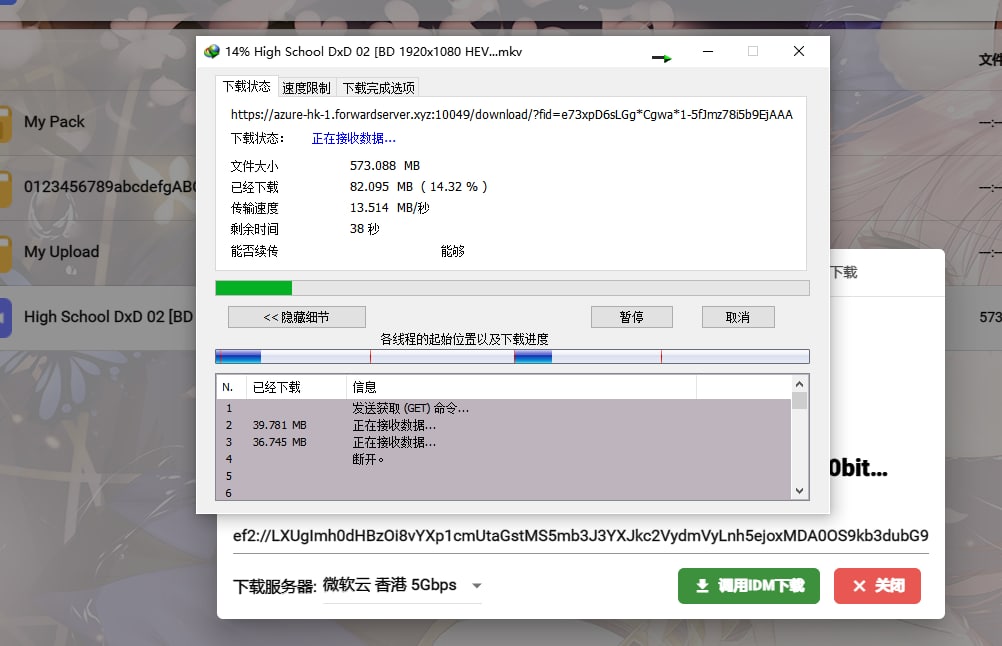Image resolution: width=1002 pixels, height=646 pixels.
Task: Click thread list scrollbar down arrow
Action: pos(799,491)
